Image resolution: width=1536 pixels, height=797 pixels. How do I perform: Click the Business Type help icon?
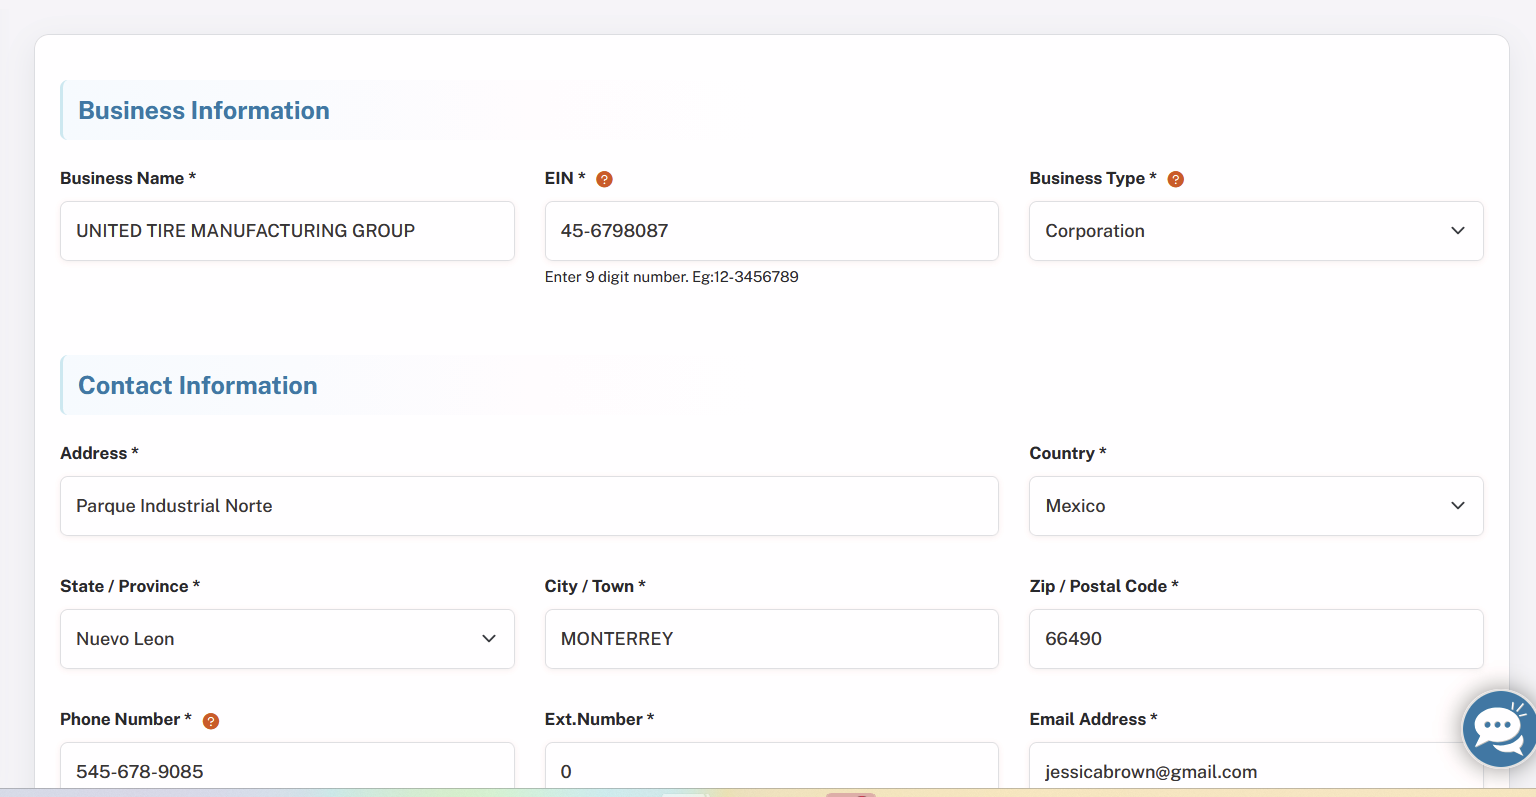pyautogui.click(x=1176, y=179)
